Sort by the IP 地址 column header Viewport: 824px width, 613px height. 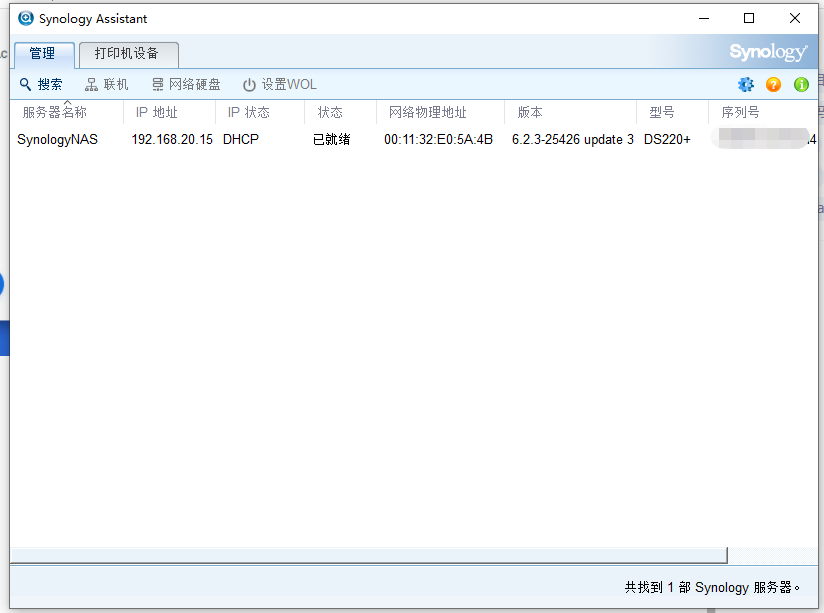pos(169,113)
